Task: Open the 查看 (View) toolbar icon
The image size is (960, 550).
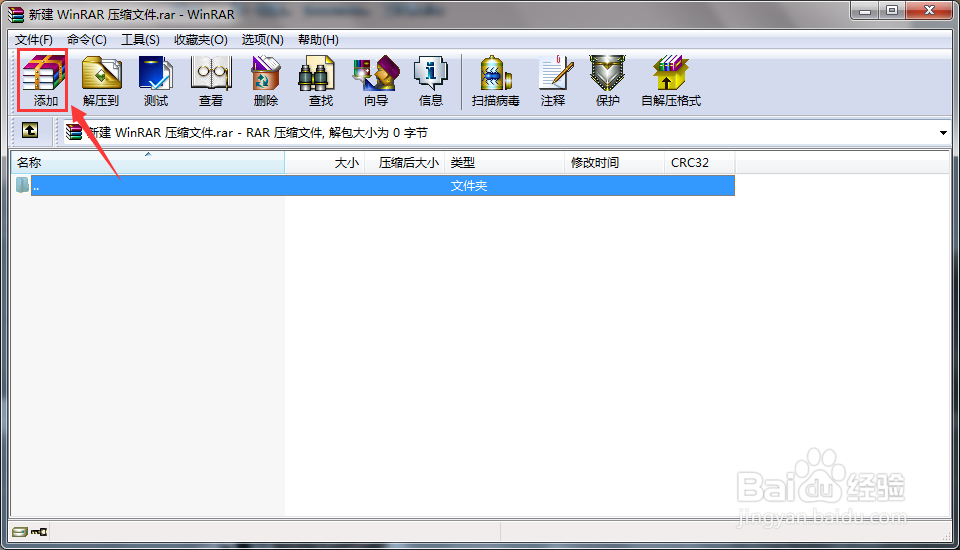Action: click(211, 80)
